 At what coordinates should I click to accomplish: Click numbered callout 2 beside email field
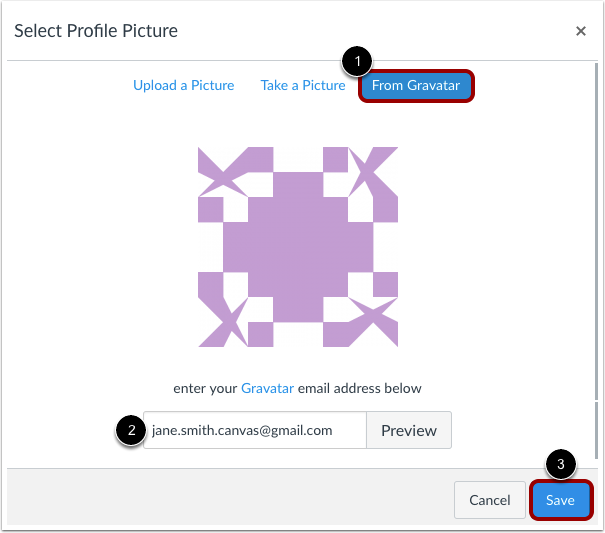tap(131, 430)
